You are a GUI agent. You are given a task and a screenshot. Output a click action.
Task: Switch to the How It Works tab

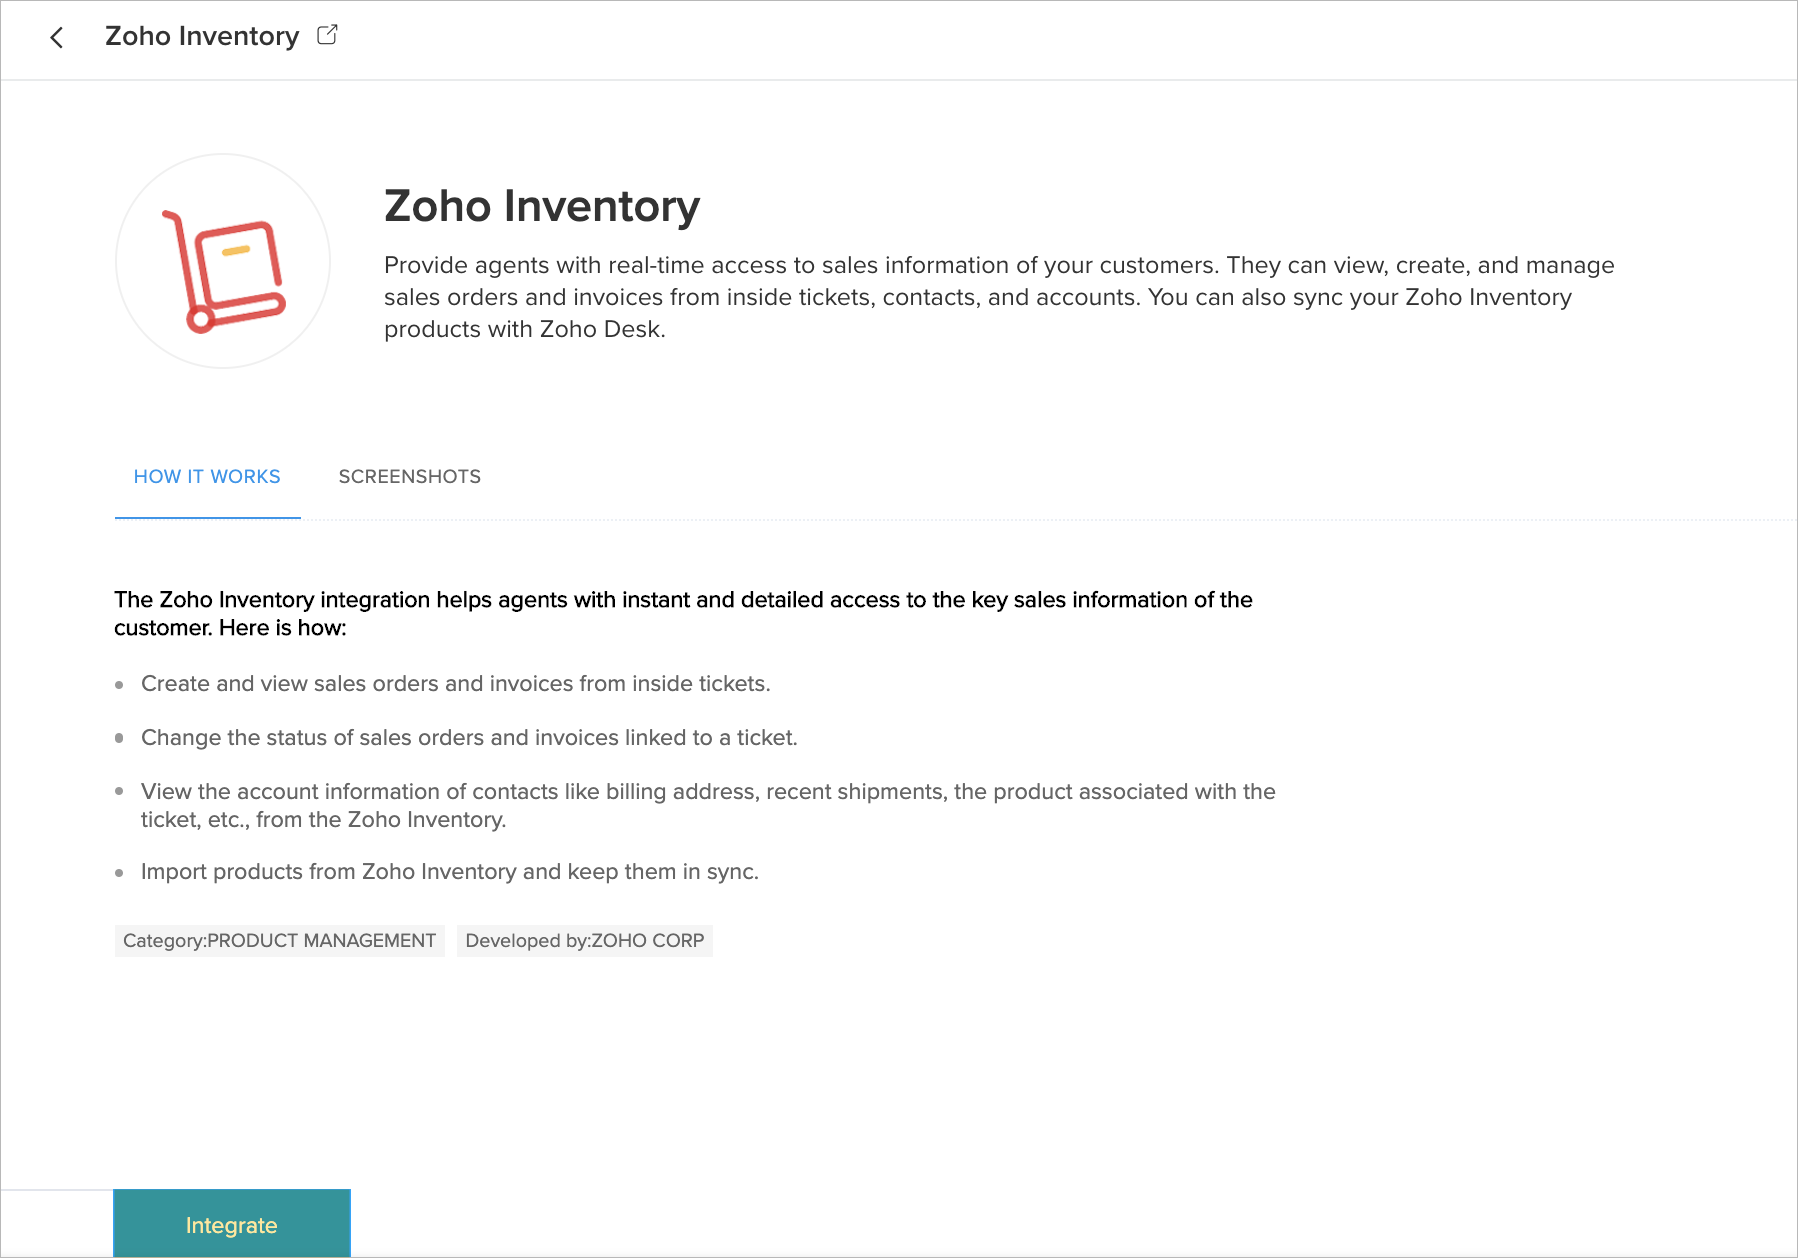point(207,477)
